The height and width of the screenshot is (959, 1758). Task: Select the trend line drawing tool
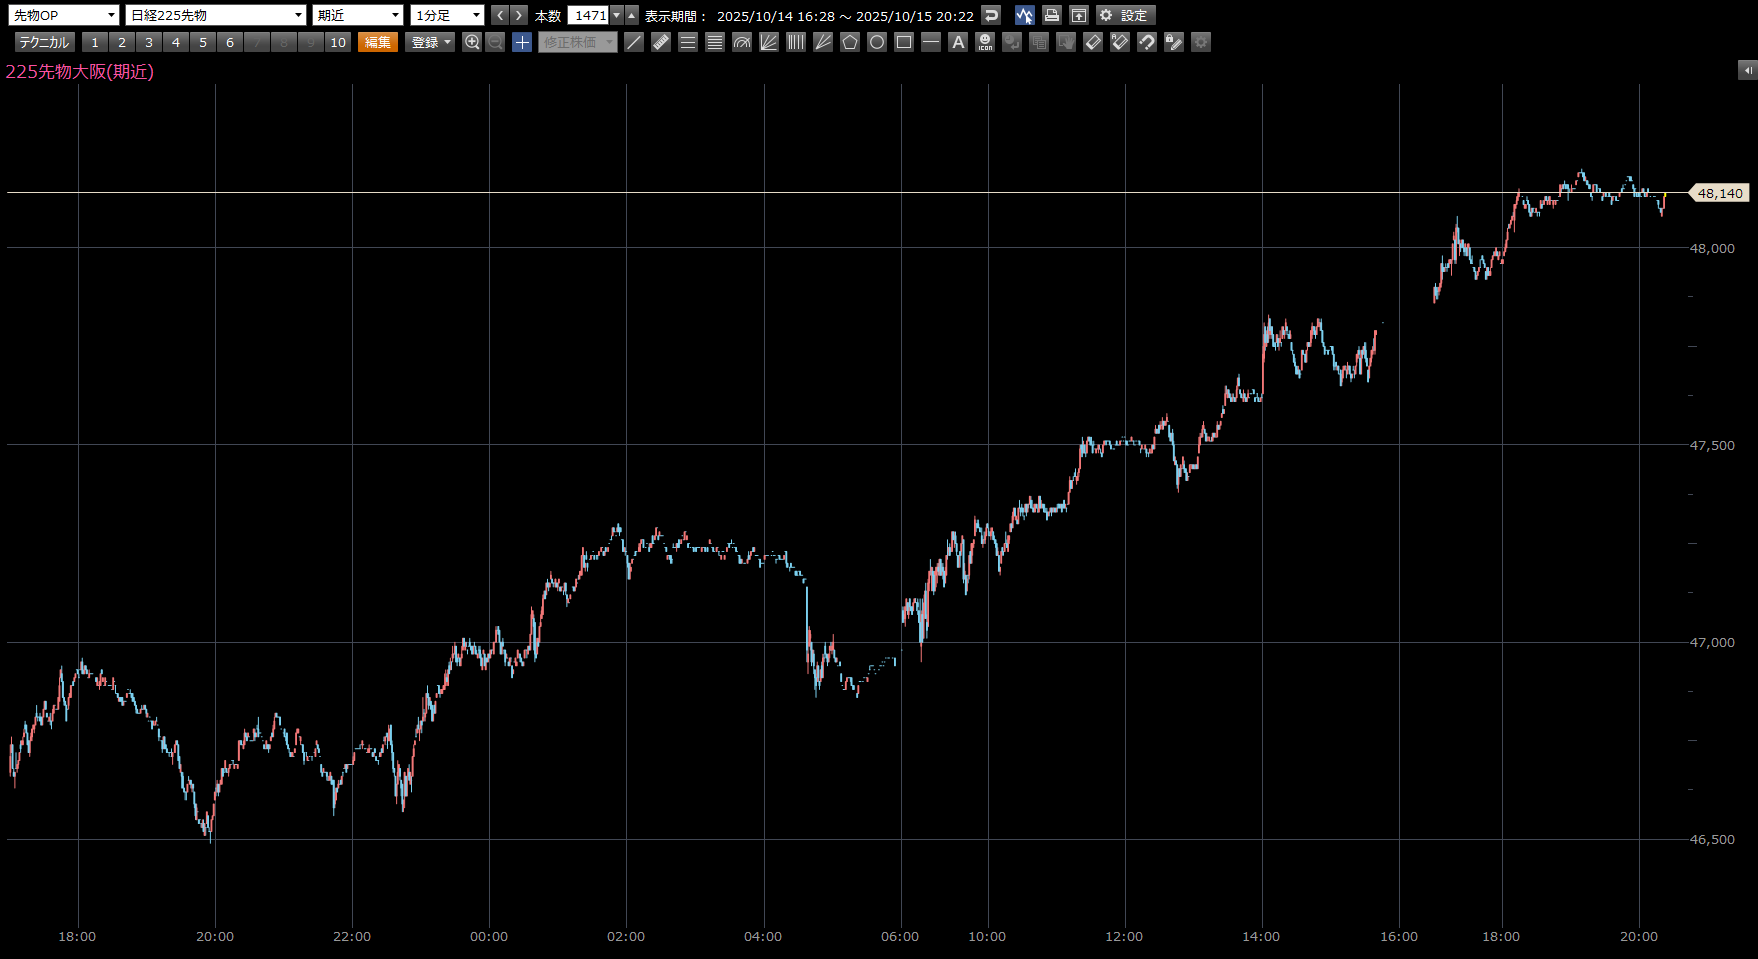click(634, 42)
